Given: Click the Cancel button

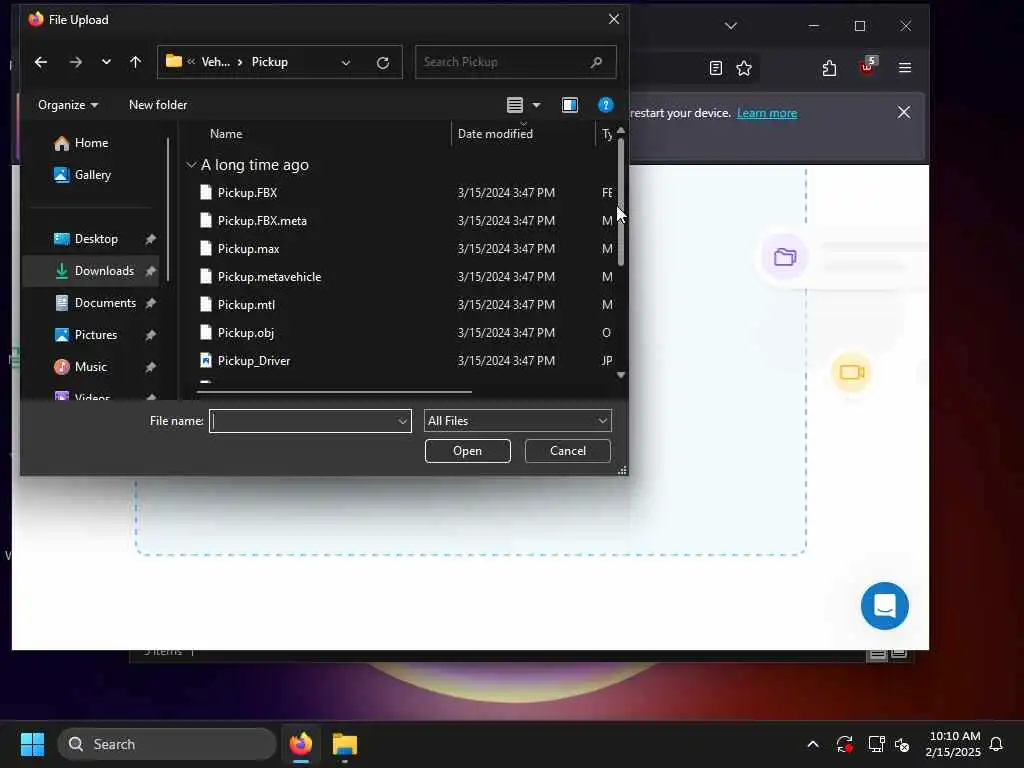Looking at the screenshot, I should coord(568,451).
